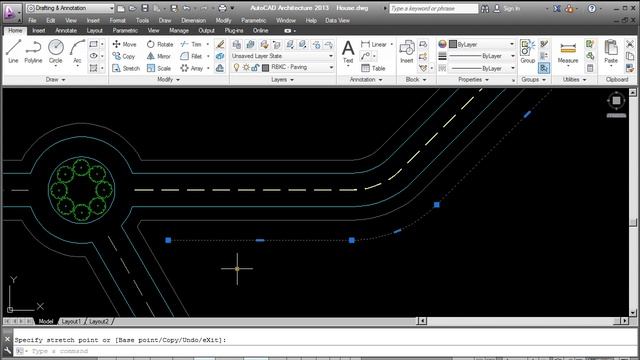This screenshot has width=640, height=360.
Task: Select the Mirror tool
Action: click(159, 56)
